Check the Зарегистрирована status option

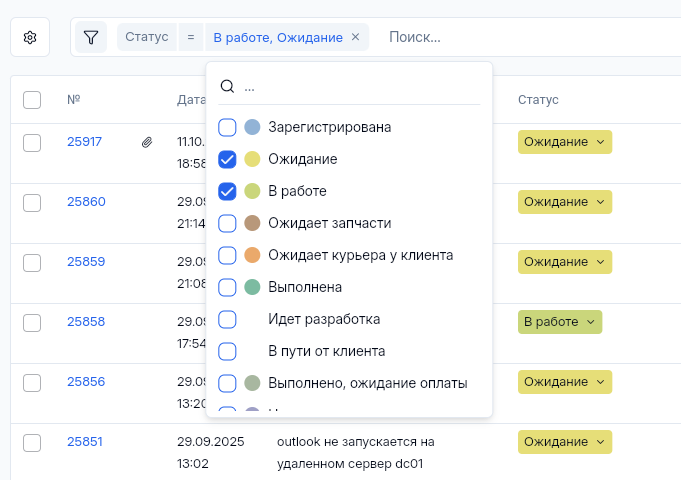(227, 128)
